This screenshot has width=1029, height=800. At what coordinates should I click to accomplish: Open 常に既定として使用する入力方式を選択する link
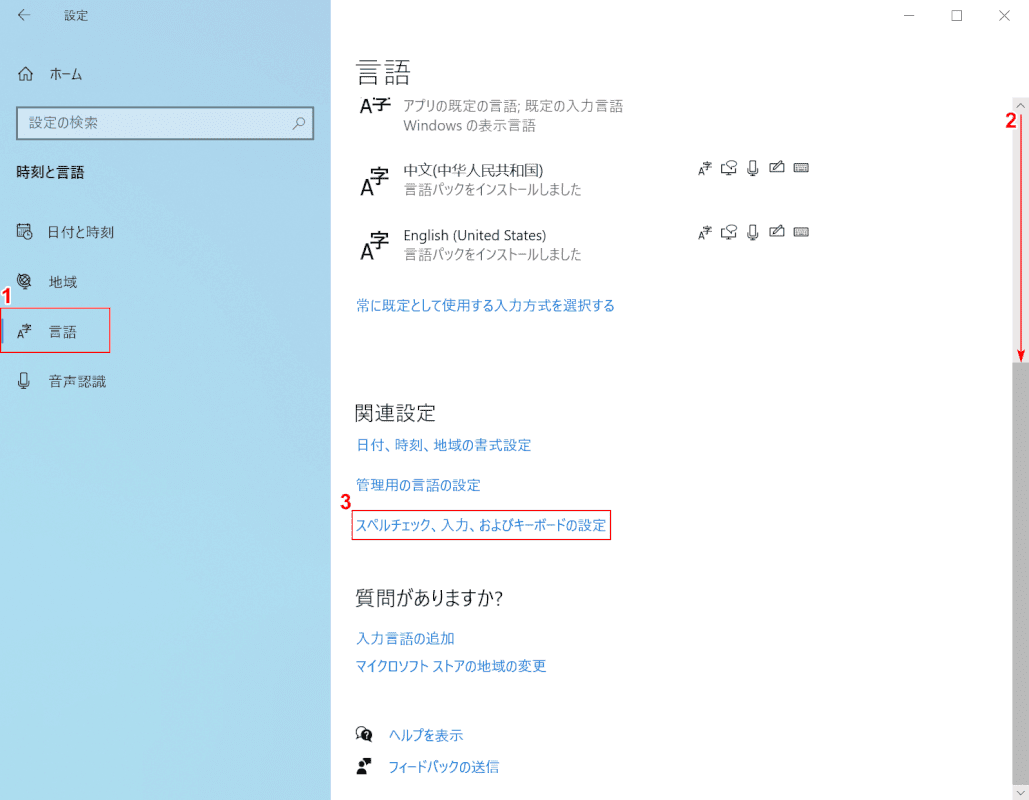pos(485,305)
